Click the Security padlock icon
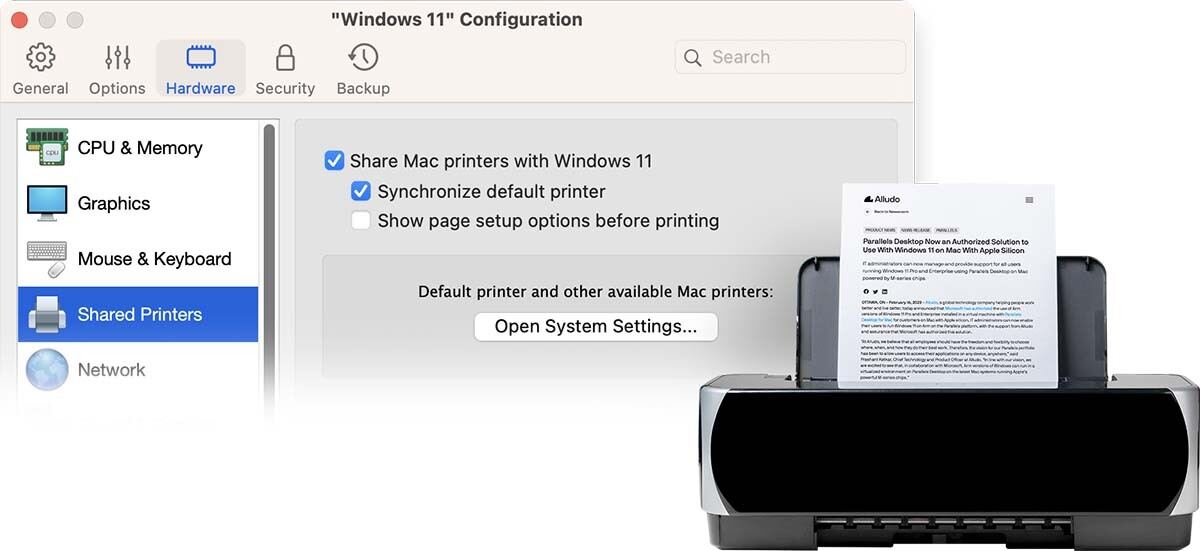This screenshot has height=551, width=1200. coord(285,57)
